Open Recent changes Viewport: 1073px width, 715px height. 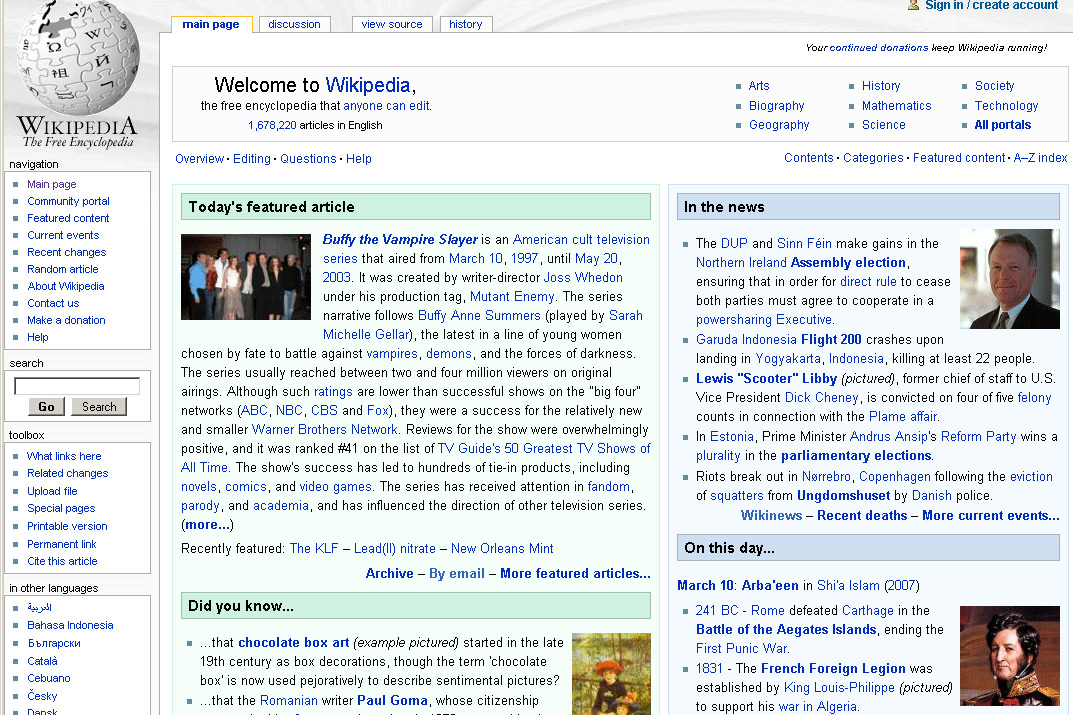click(x=66, y=252)
